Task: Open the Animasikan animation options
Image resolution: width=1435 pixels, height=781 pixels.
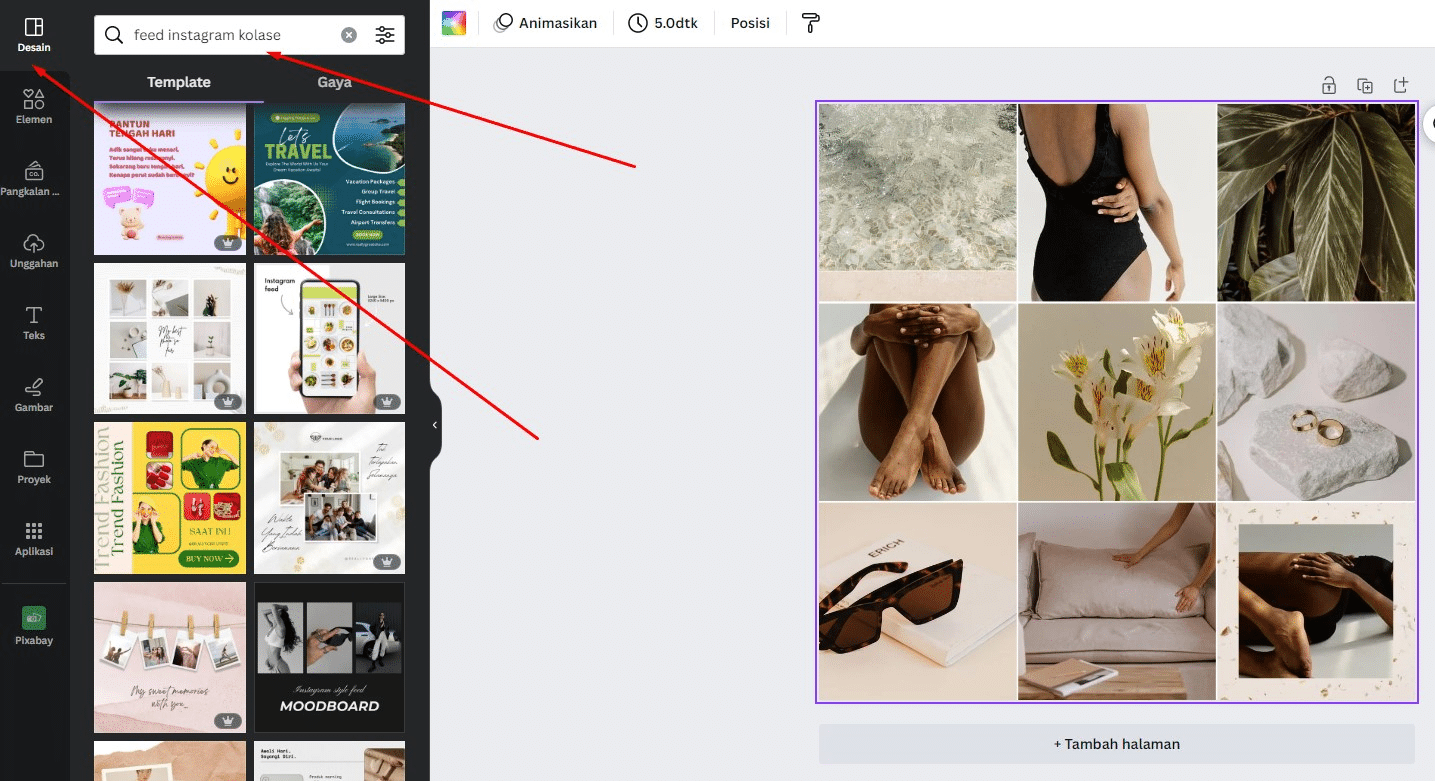Action: pos(546,22)
